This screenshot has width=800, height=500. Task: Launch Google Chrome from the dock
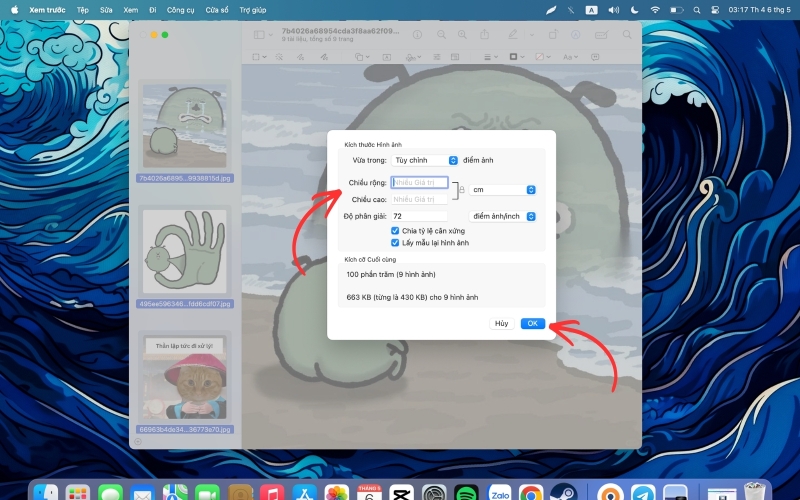point(531,493)
